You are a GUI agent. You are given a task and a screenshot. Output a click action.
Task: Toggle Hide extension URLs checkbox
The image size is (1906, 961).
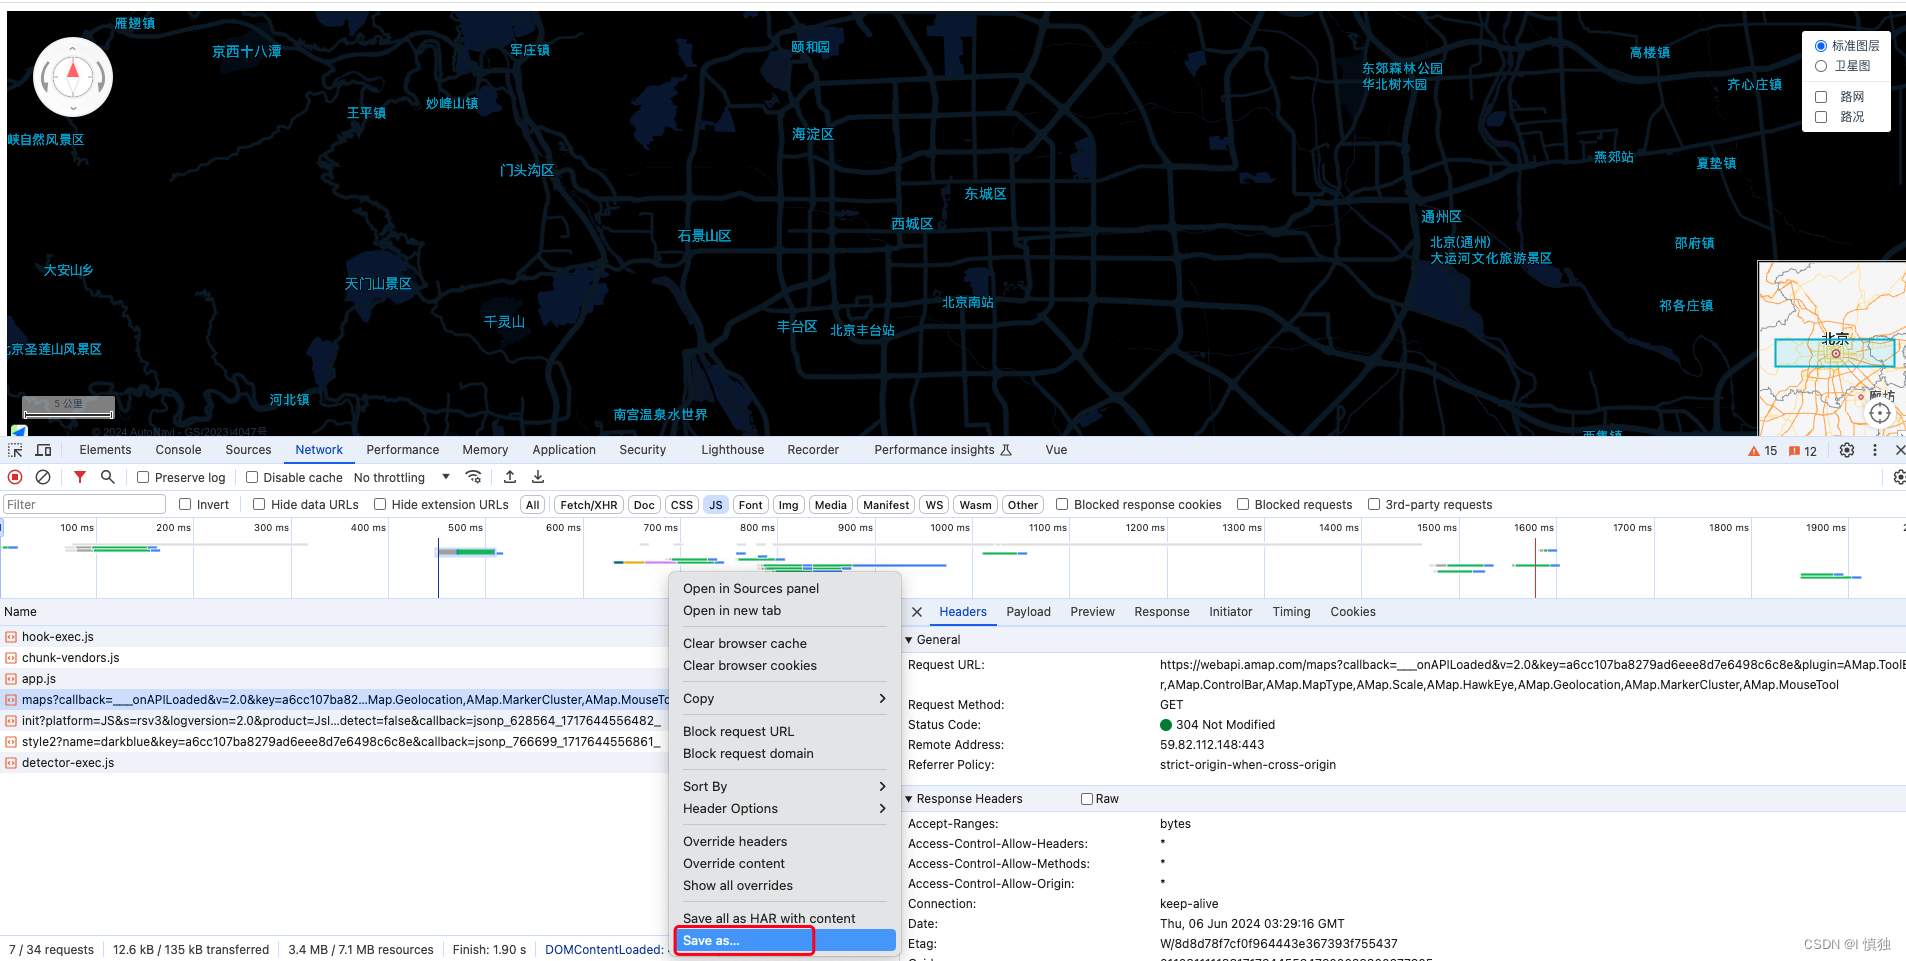[380, 504]
